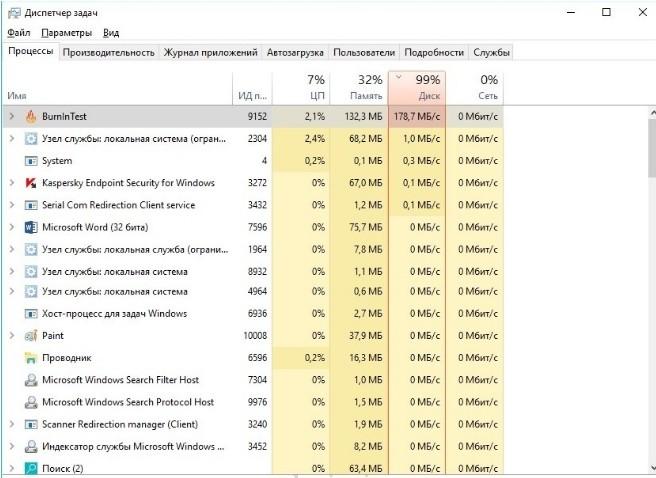Click the Kaspersky Endpoint Security icon
Screen dimensions: 656x478
(31, 183)
